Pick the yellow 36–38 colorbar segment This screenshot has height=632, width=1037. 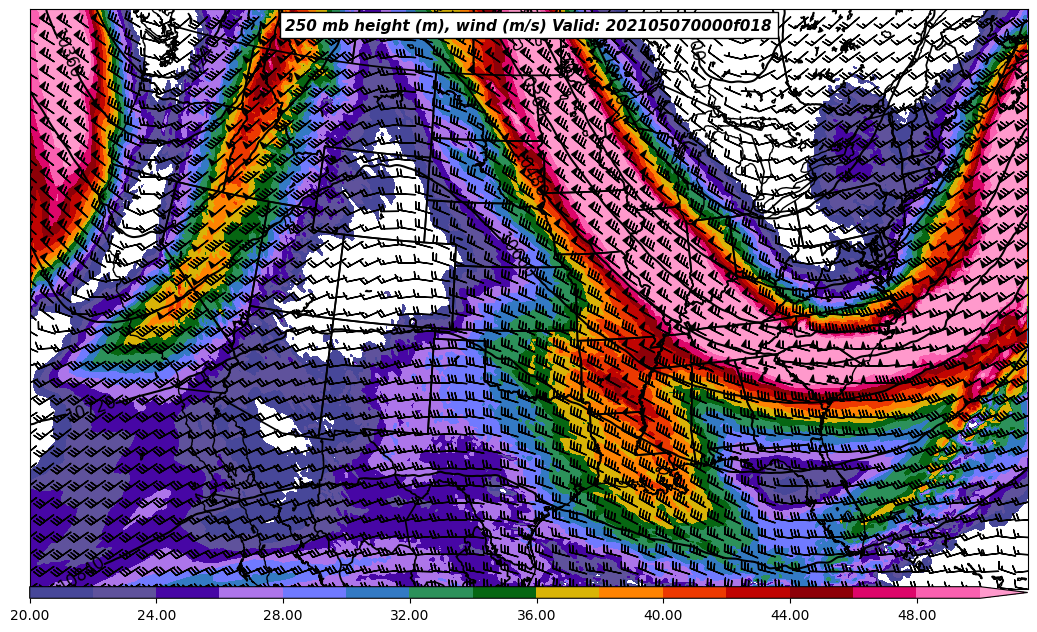coord(568,592)
